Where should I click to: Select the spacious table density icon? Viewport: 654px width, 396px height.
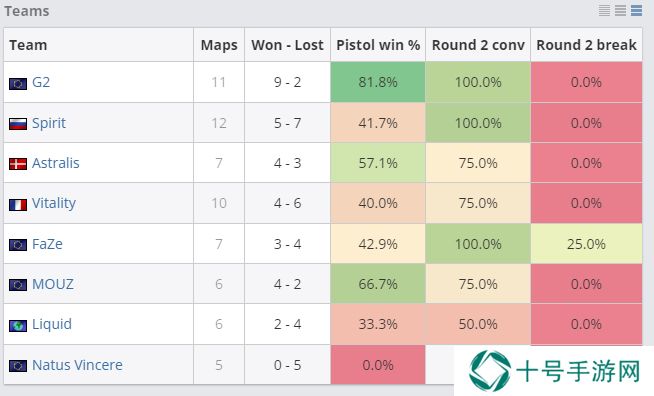[636, 10]
